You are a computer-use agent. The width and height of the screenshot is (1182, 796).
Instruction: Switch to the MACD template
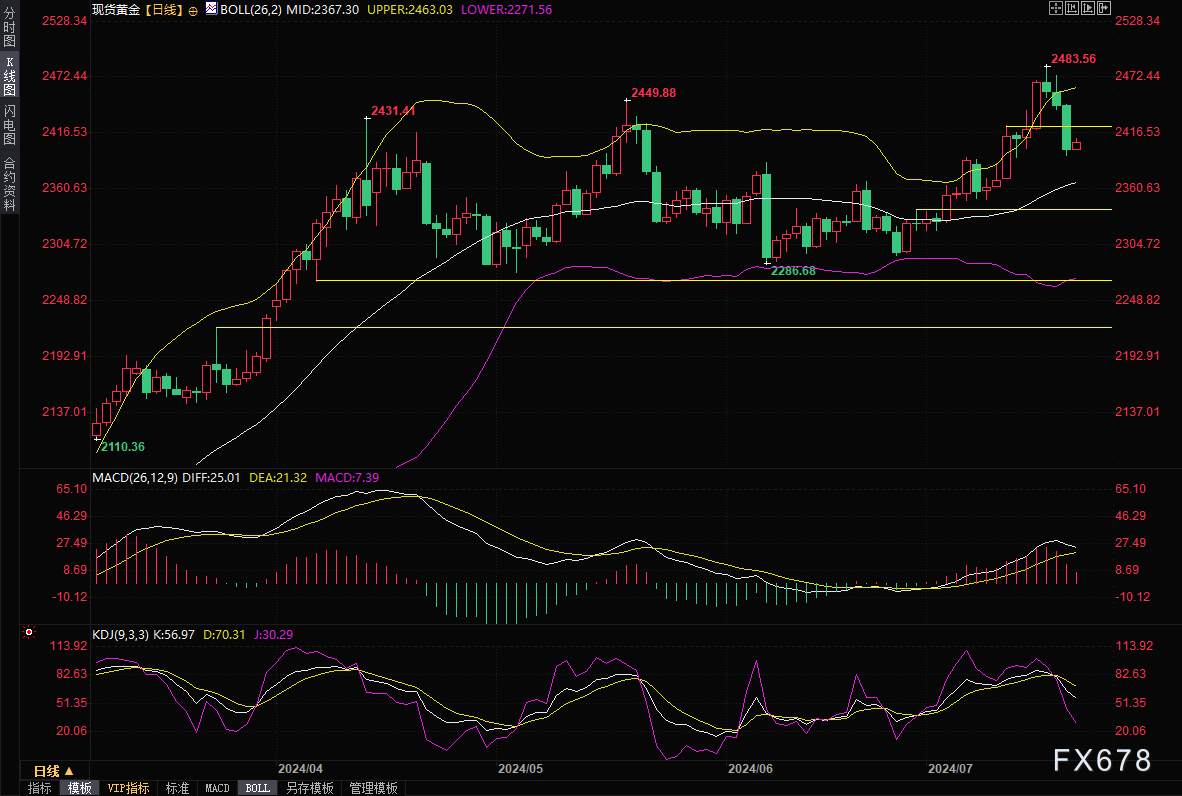217,788
